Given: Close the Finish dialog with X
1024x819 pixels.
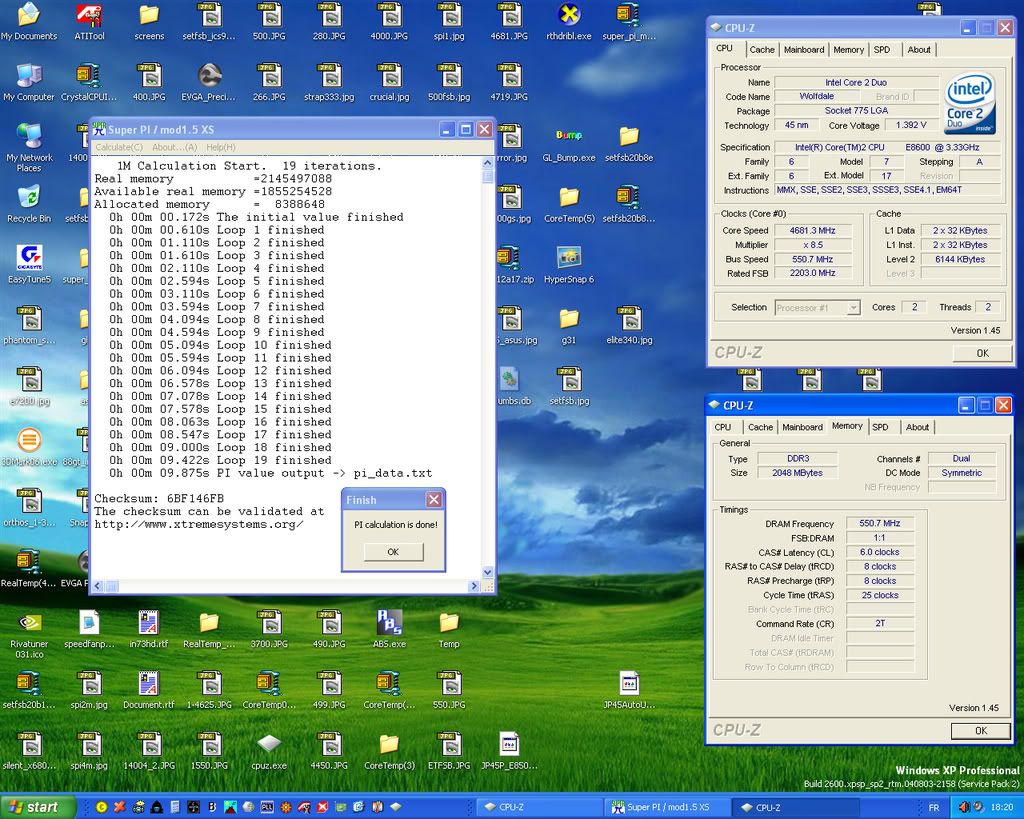Looking at the screenshot, I should [x=433, y=500].
